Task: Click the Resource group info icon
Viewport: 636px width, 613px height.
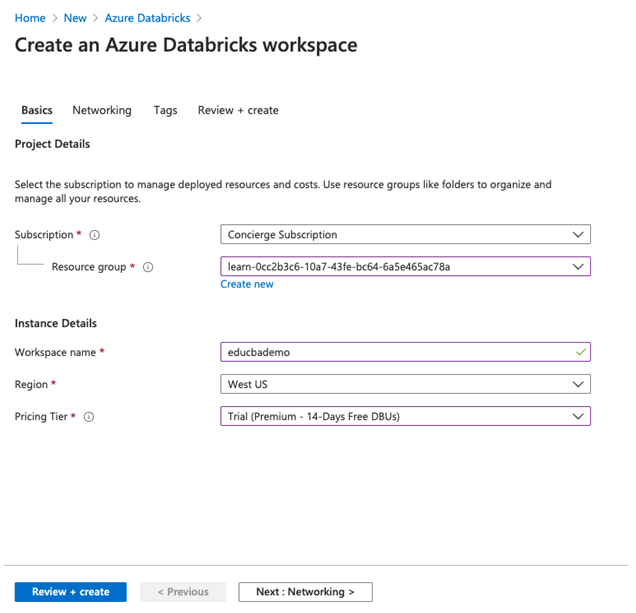Action: [148, 267]
